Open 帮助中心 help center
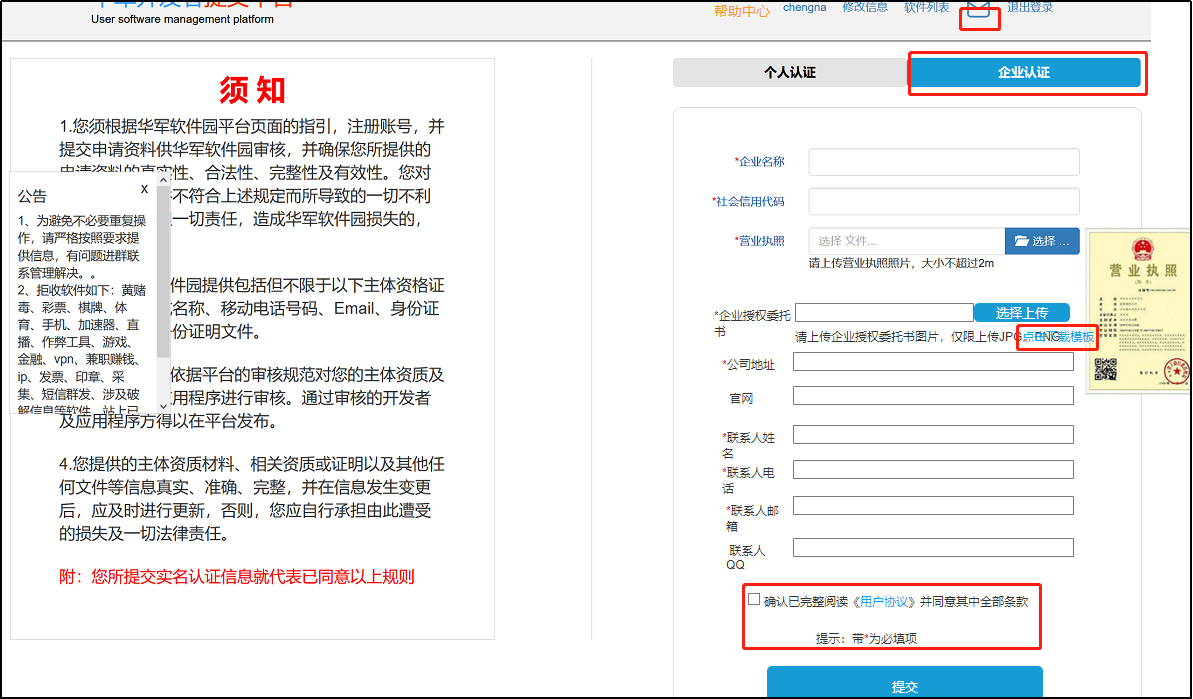The height and width of the screenshot is (699, 1193). [x=741, y=11]
